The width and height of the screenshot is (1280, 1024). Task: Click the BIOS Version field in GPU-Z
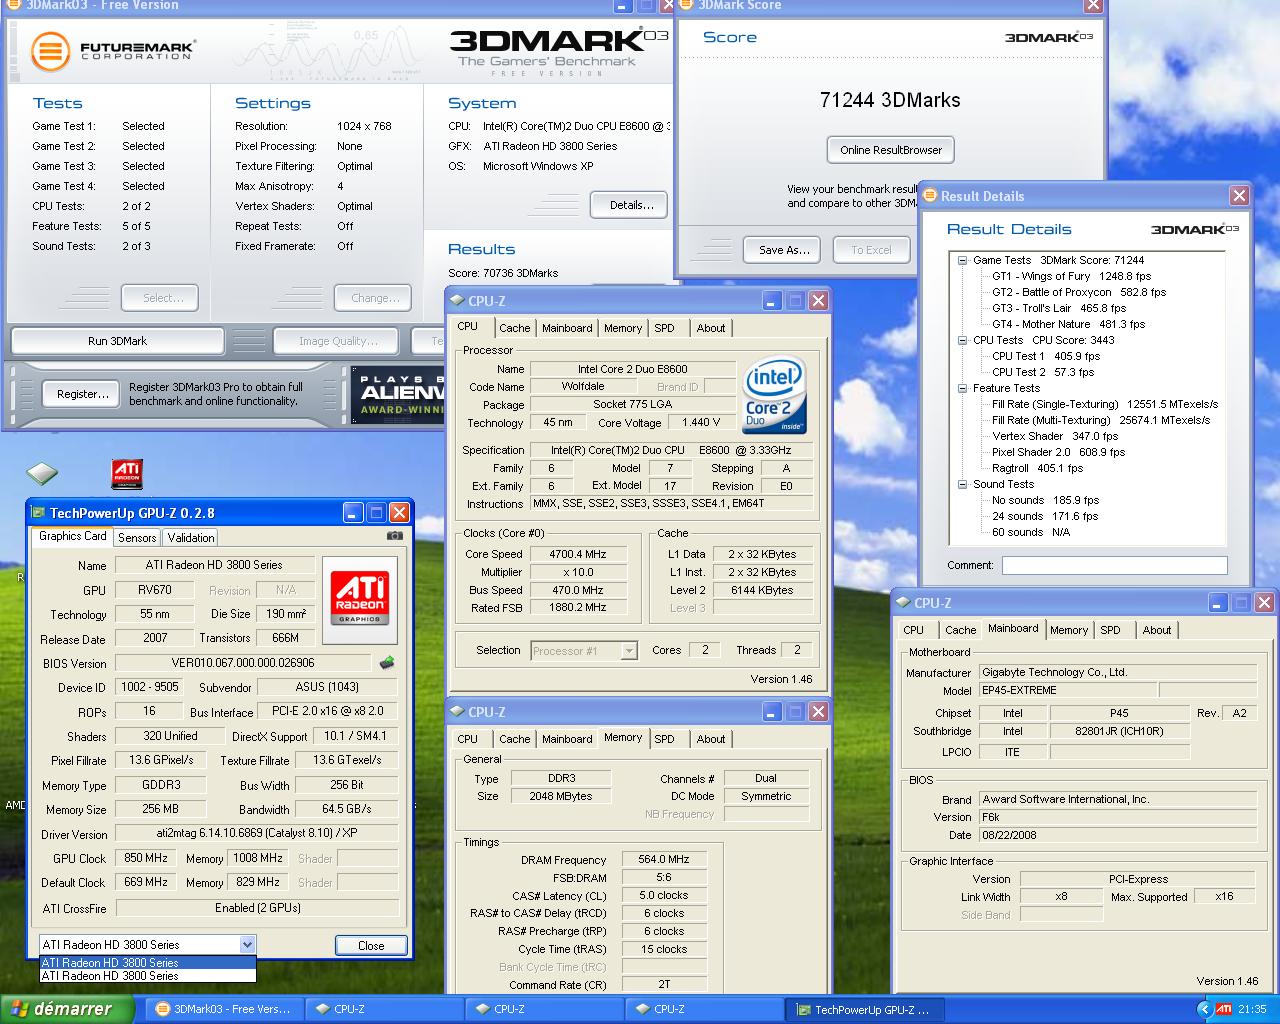pyautogui.click(x=243, y=663)
